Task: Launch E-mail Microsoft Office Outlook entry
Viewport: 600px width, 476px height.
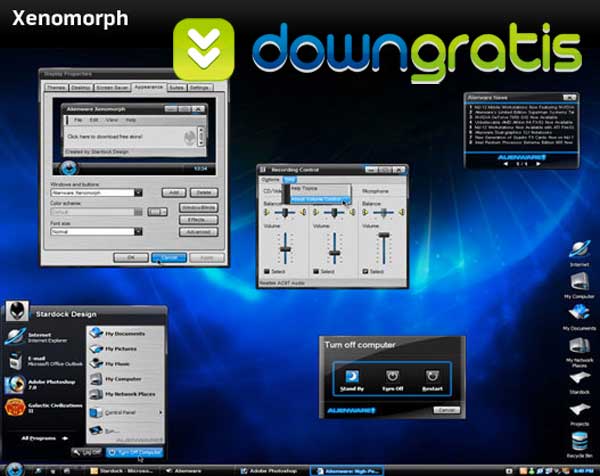Action: (x=43, y=361)
